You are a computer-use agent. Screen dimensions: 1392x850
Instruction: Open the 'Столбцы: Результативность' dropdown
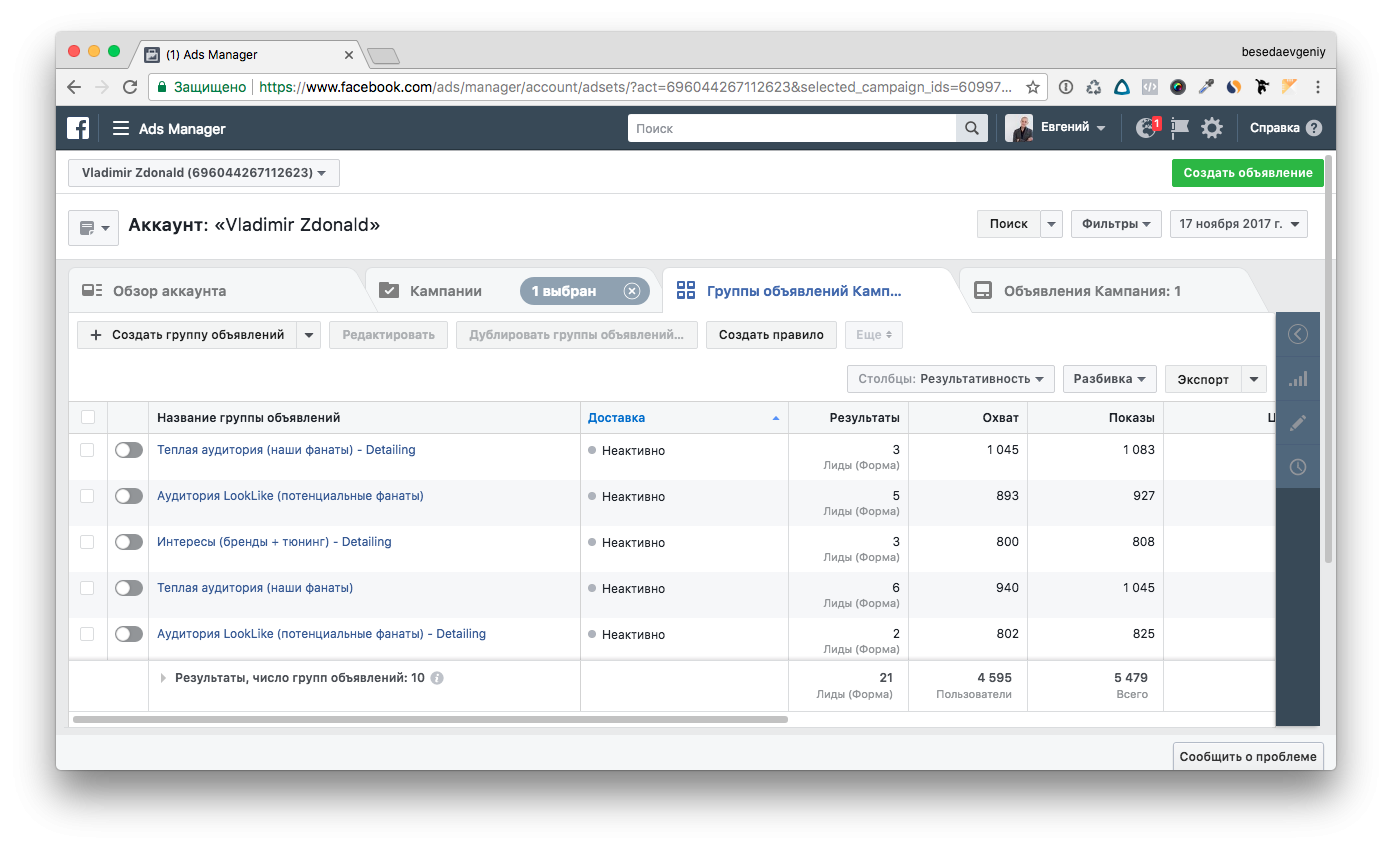tap(950, 379)
